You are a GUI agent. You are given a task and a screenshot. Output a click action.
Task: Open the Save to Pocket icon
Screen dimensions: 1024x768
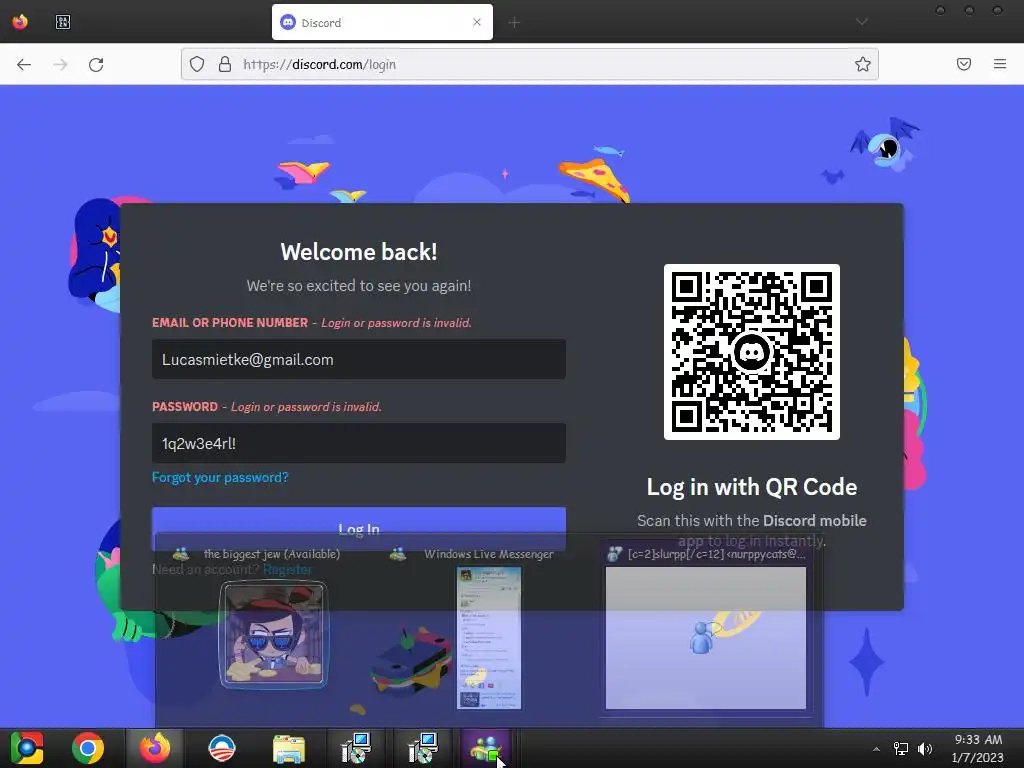pyautogui.click(x=964, y=64)
